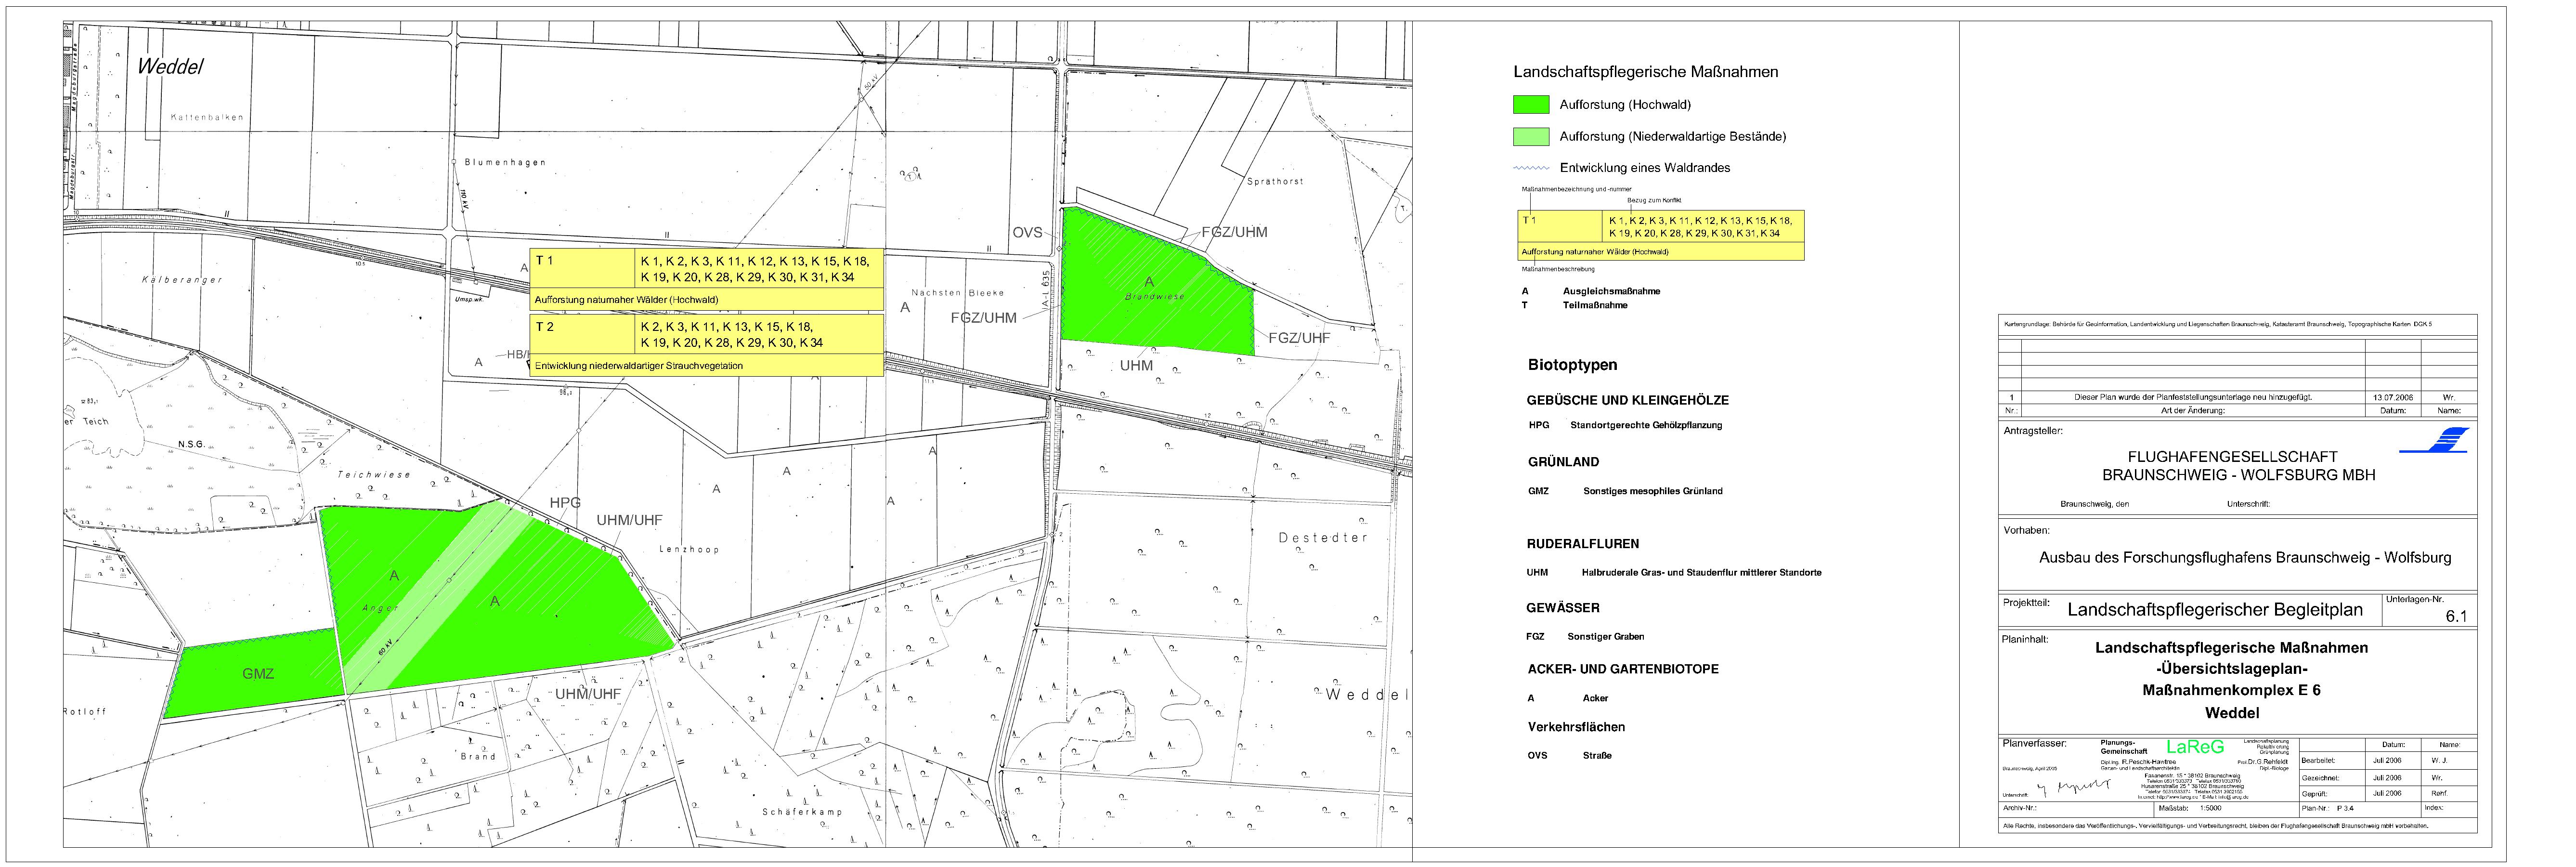Click 'Teilmaßnahme' legend definition
2576x867 pixels.
pyautogui.click(x=1595, y=305)
